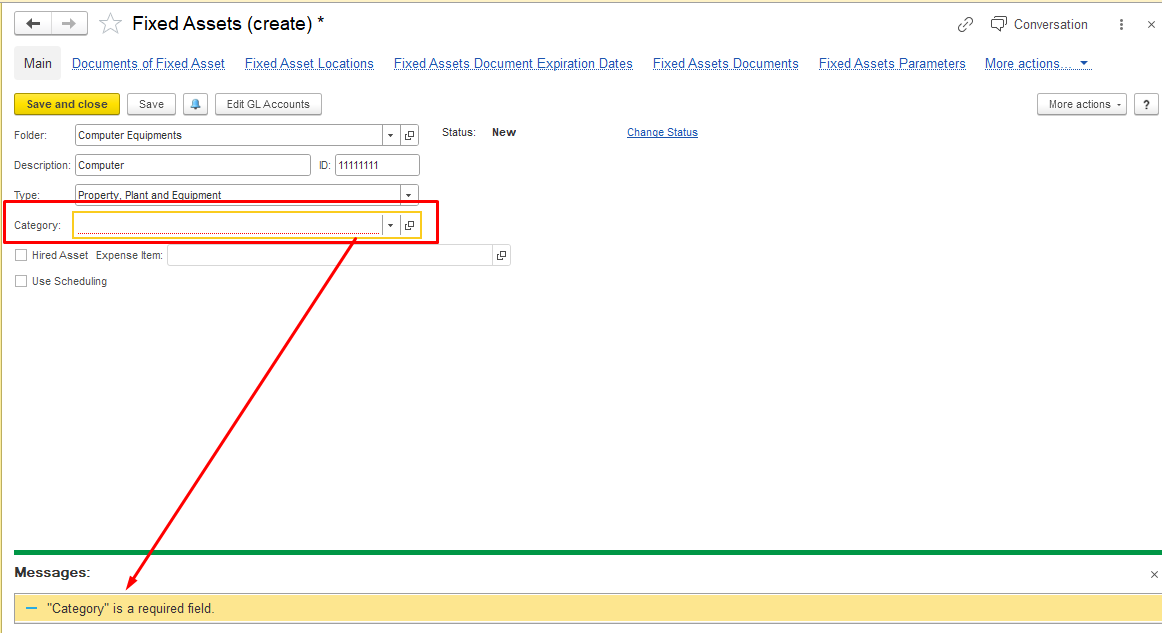Open the Category field selection form icon

coord(410,226)
